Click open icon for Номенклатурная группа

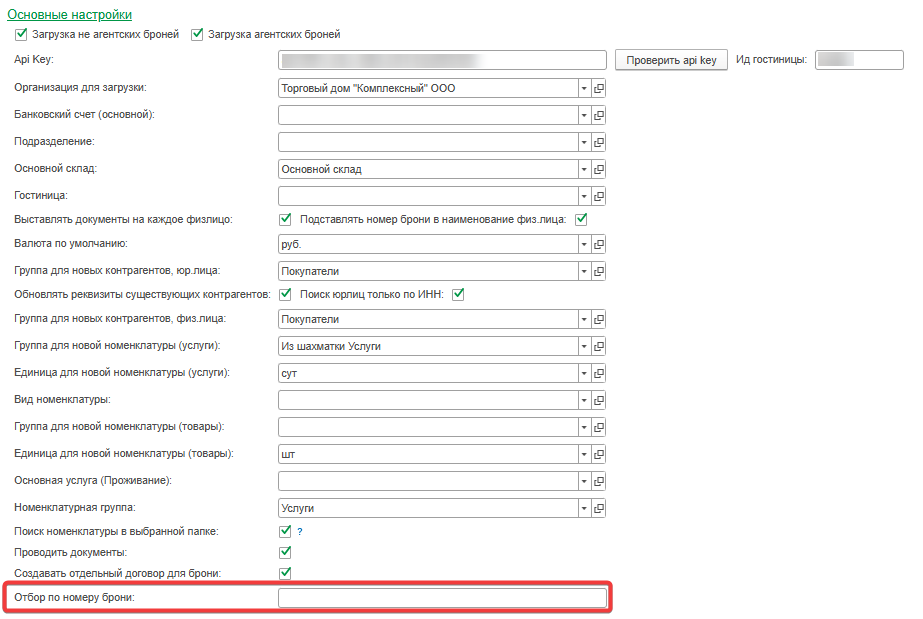pyautogui.click(x=600, y=508)
